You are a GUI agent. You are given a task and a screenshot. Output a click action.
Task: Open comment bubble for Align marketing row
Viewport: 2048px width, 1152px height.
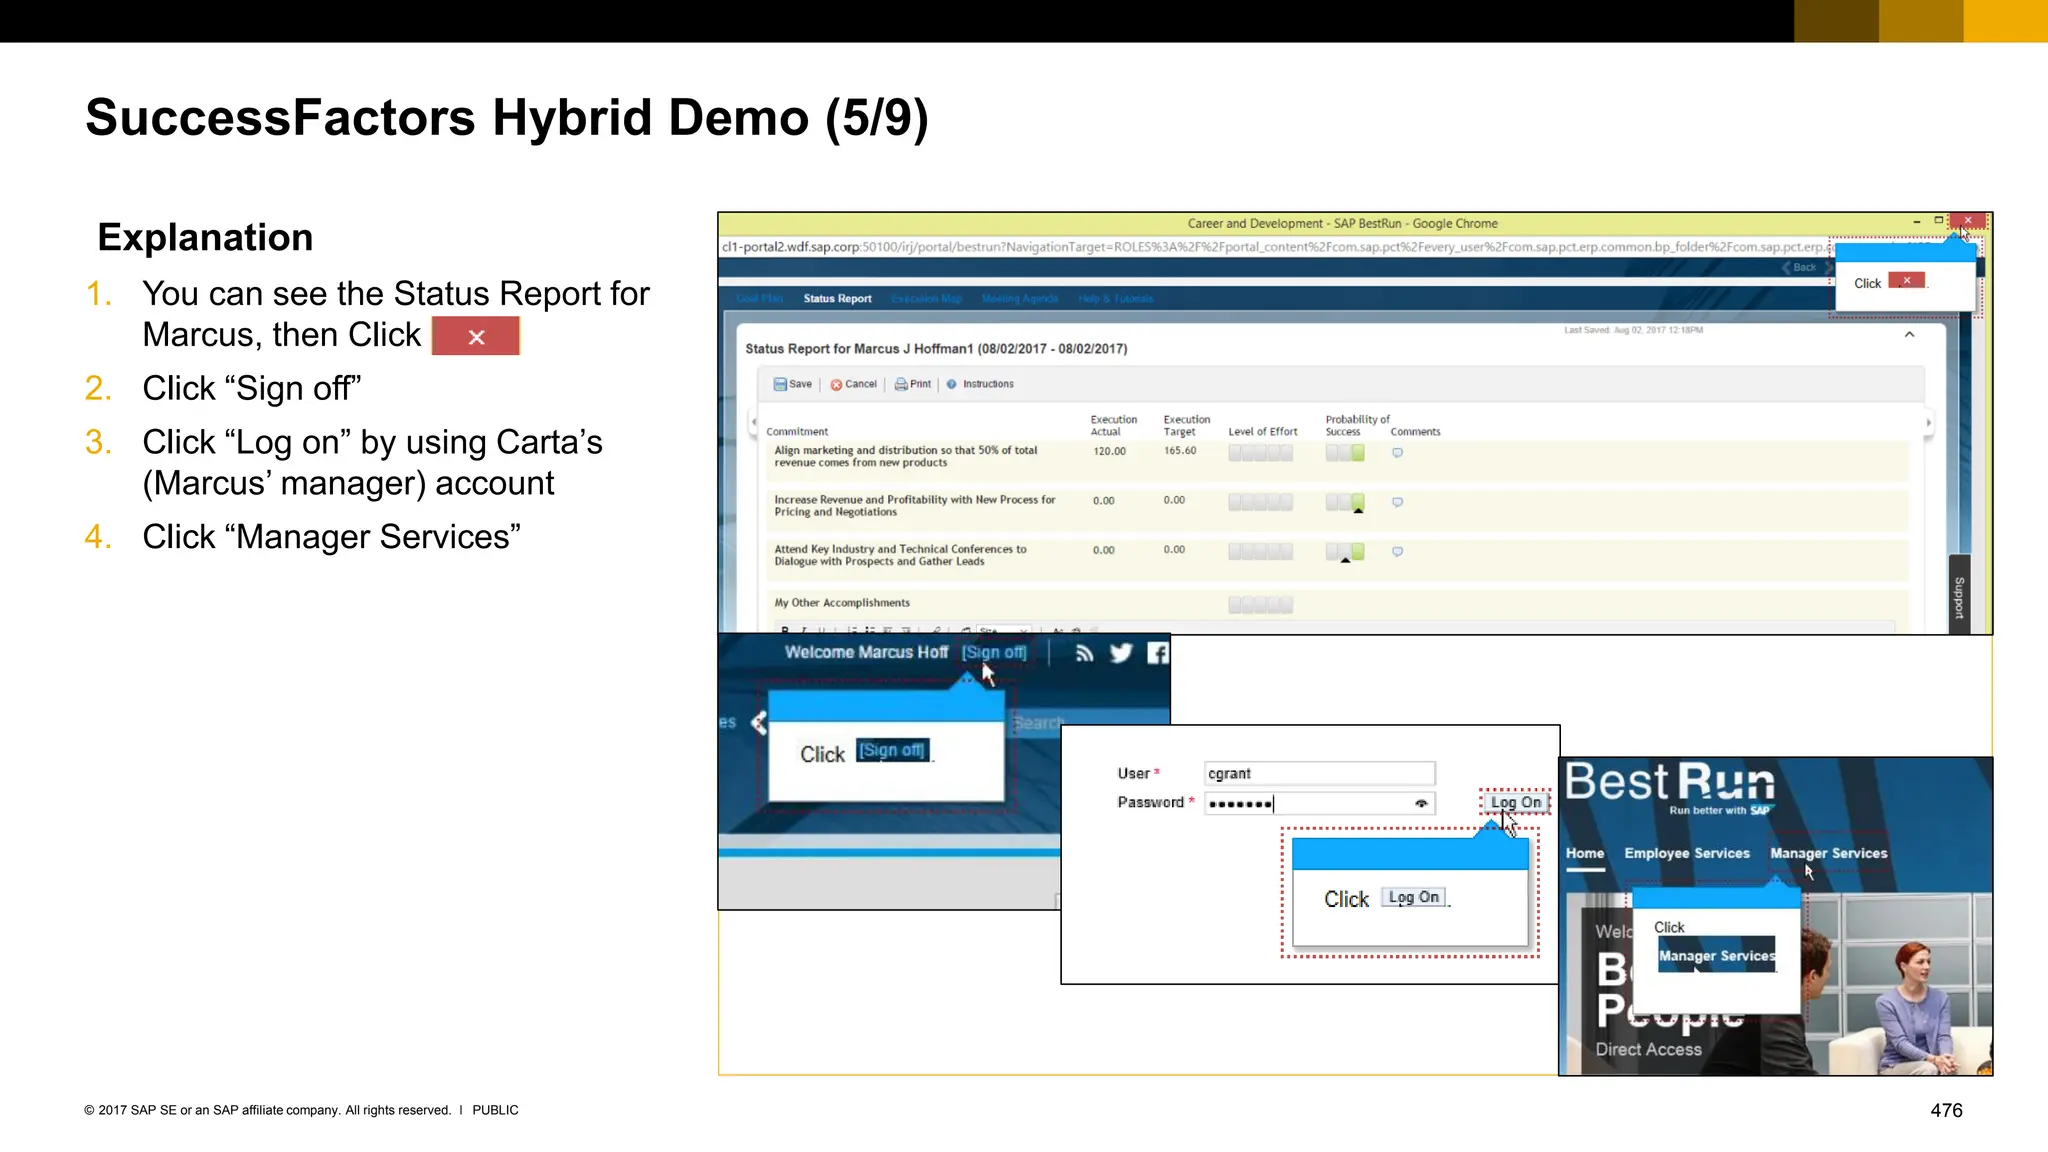tap(1397, 453)
